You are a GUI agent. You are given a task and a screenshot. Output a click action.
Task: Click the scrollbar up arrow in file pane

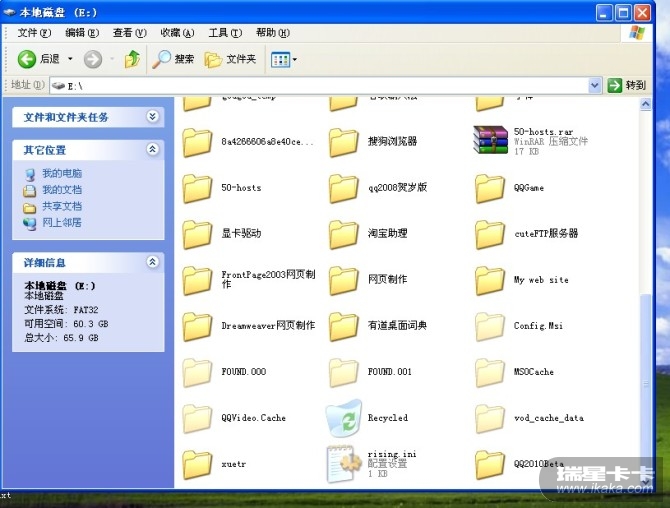tap(646, 104)
